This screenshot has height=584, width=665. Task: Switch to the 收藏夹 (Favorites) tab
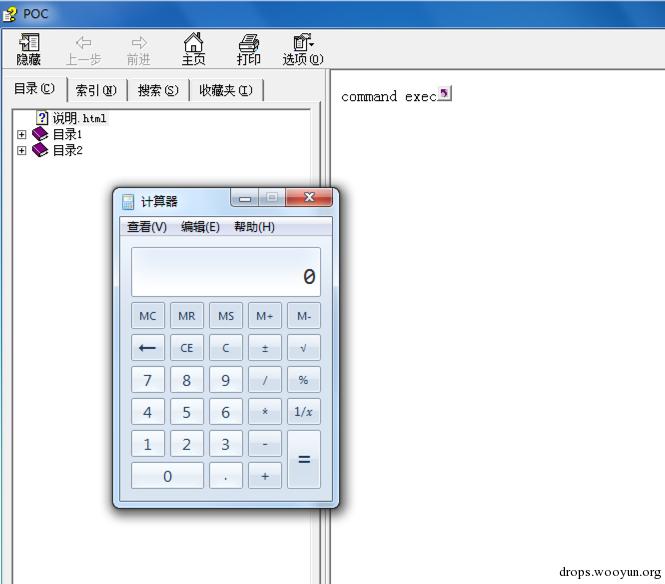pos(226,90)
